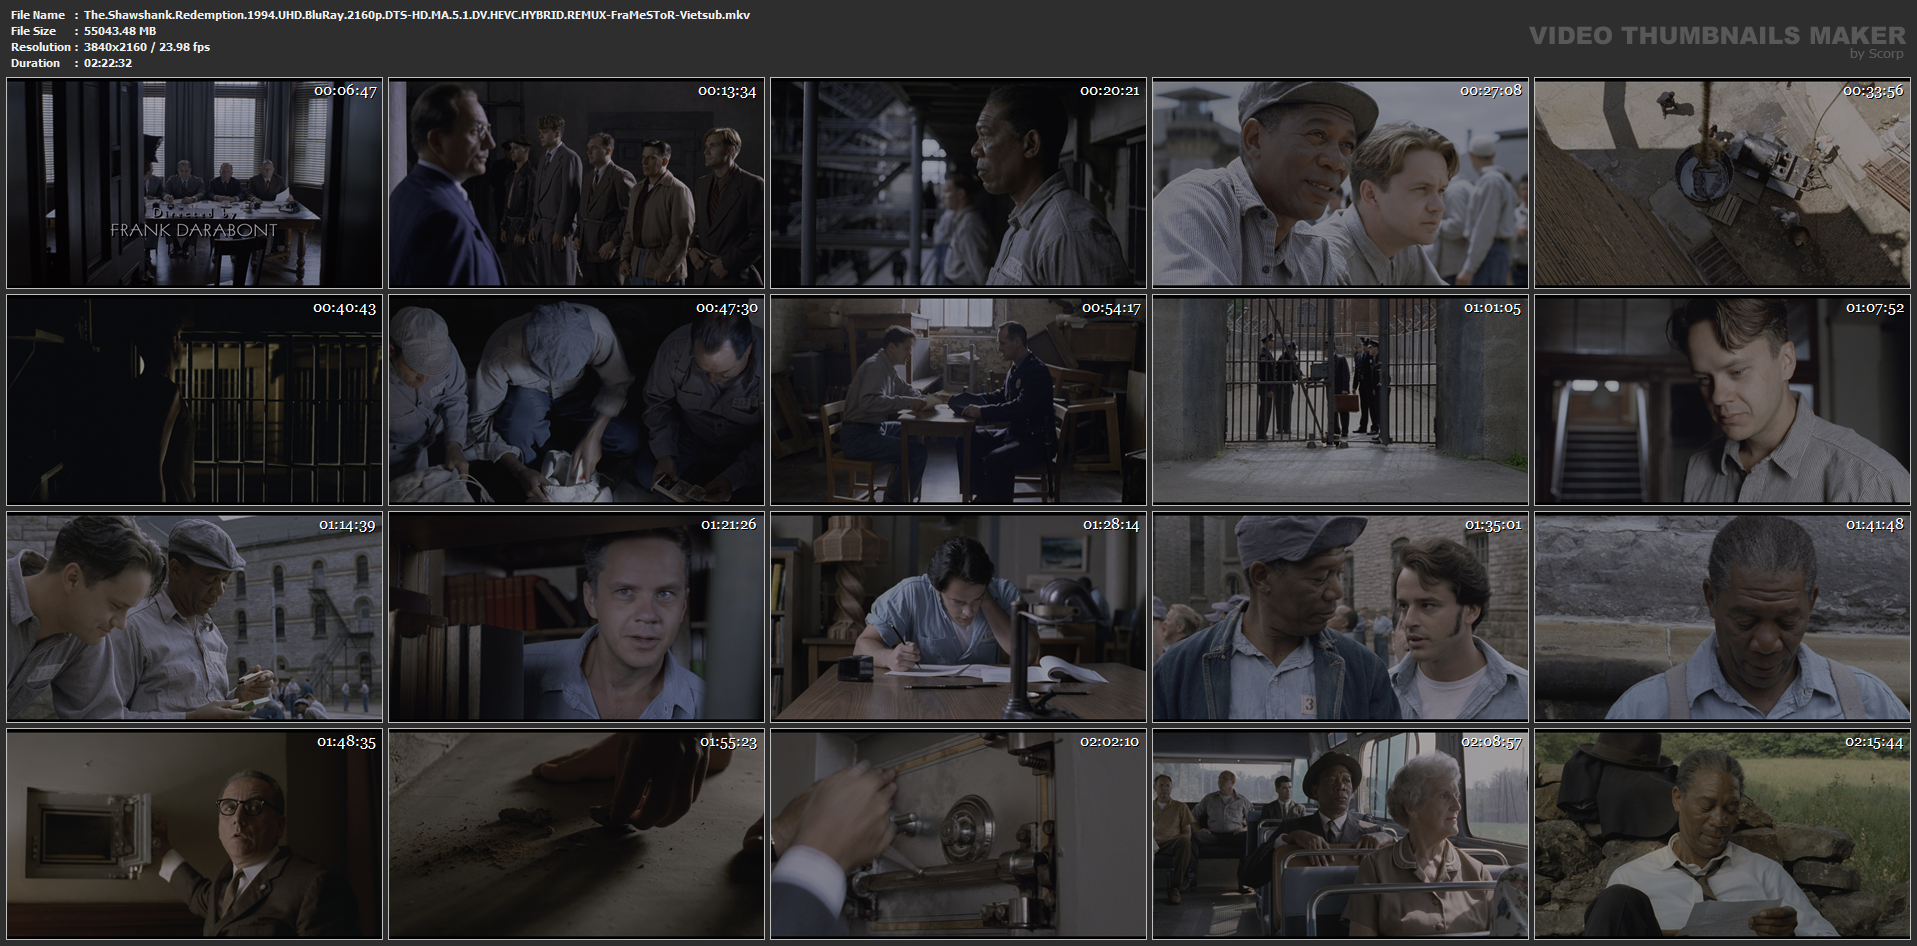Open the thumbnail at 01:41:48

(1722, 617)
